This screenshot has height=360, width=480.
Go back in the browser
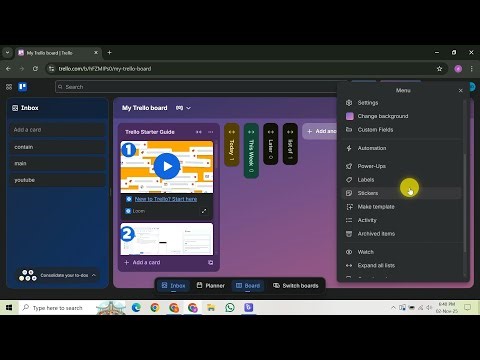coord(8,69)
